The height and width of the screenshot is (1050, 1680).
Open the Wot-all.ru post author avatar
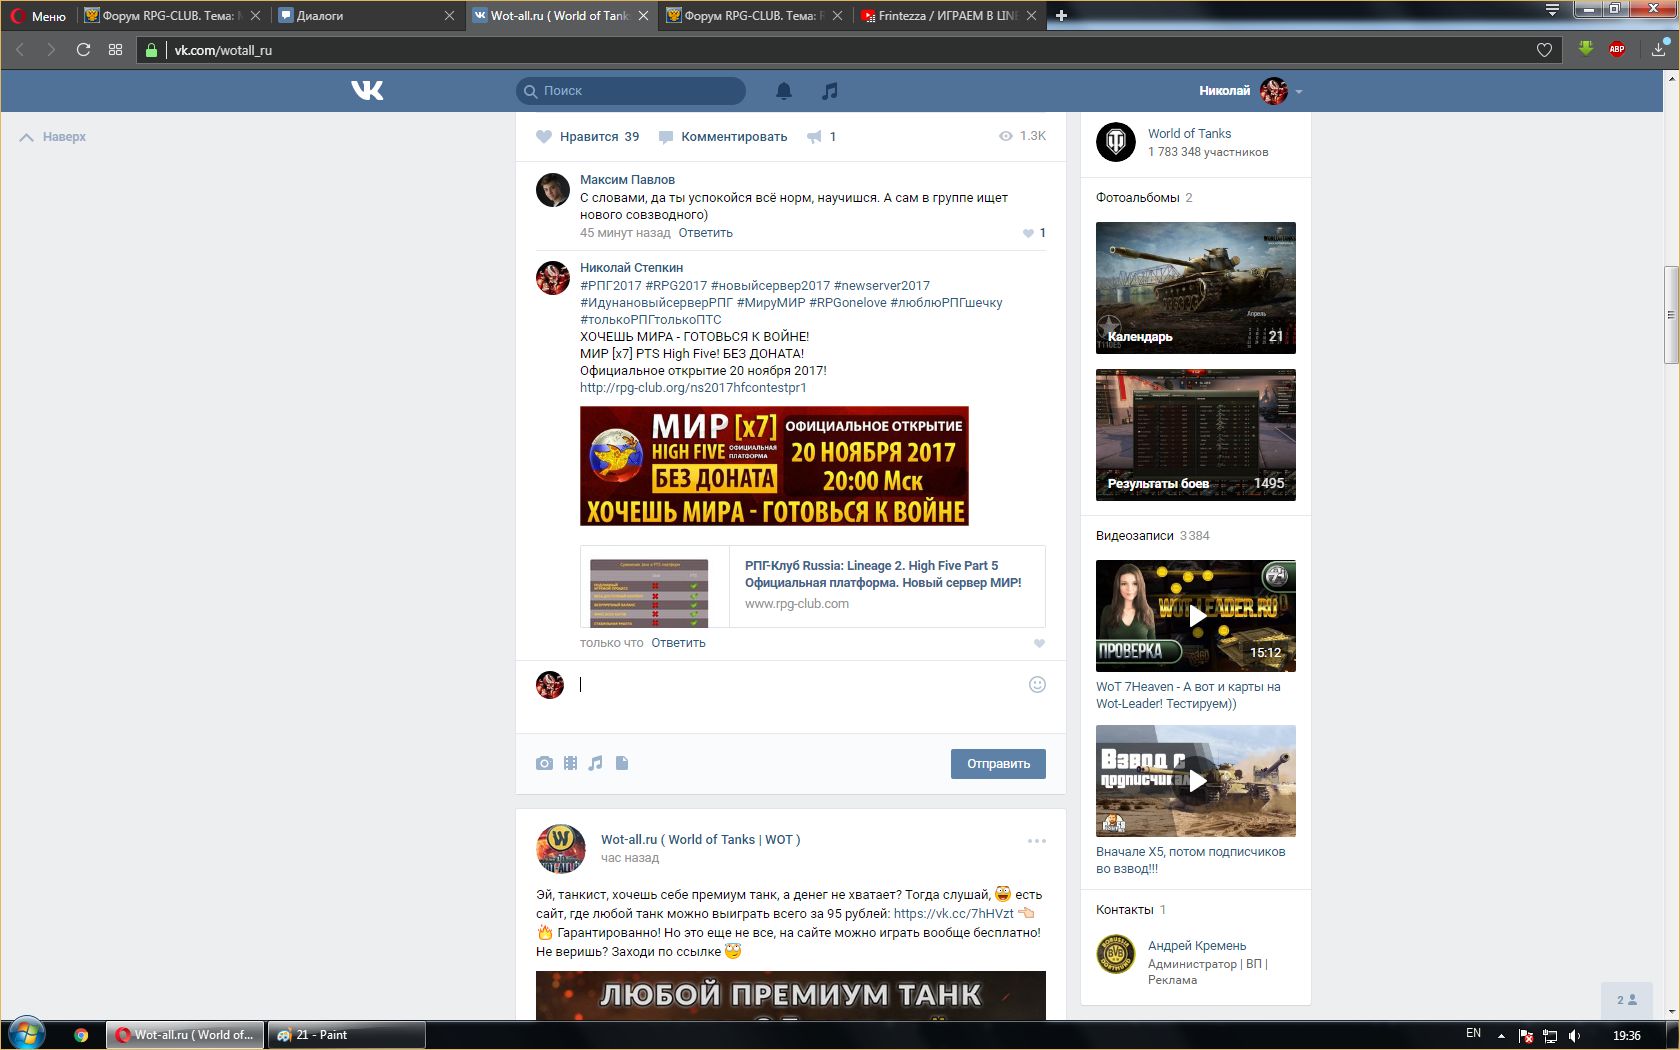(561, 849)
